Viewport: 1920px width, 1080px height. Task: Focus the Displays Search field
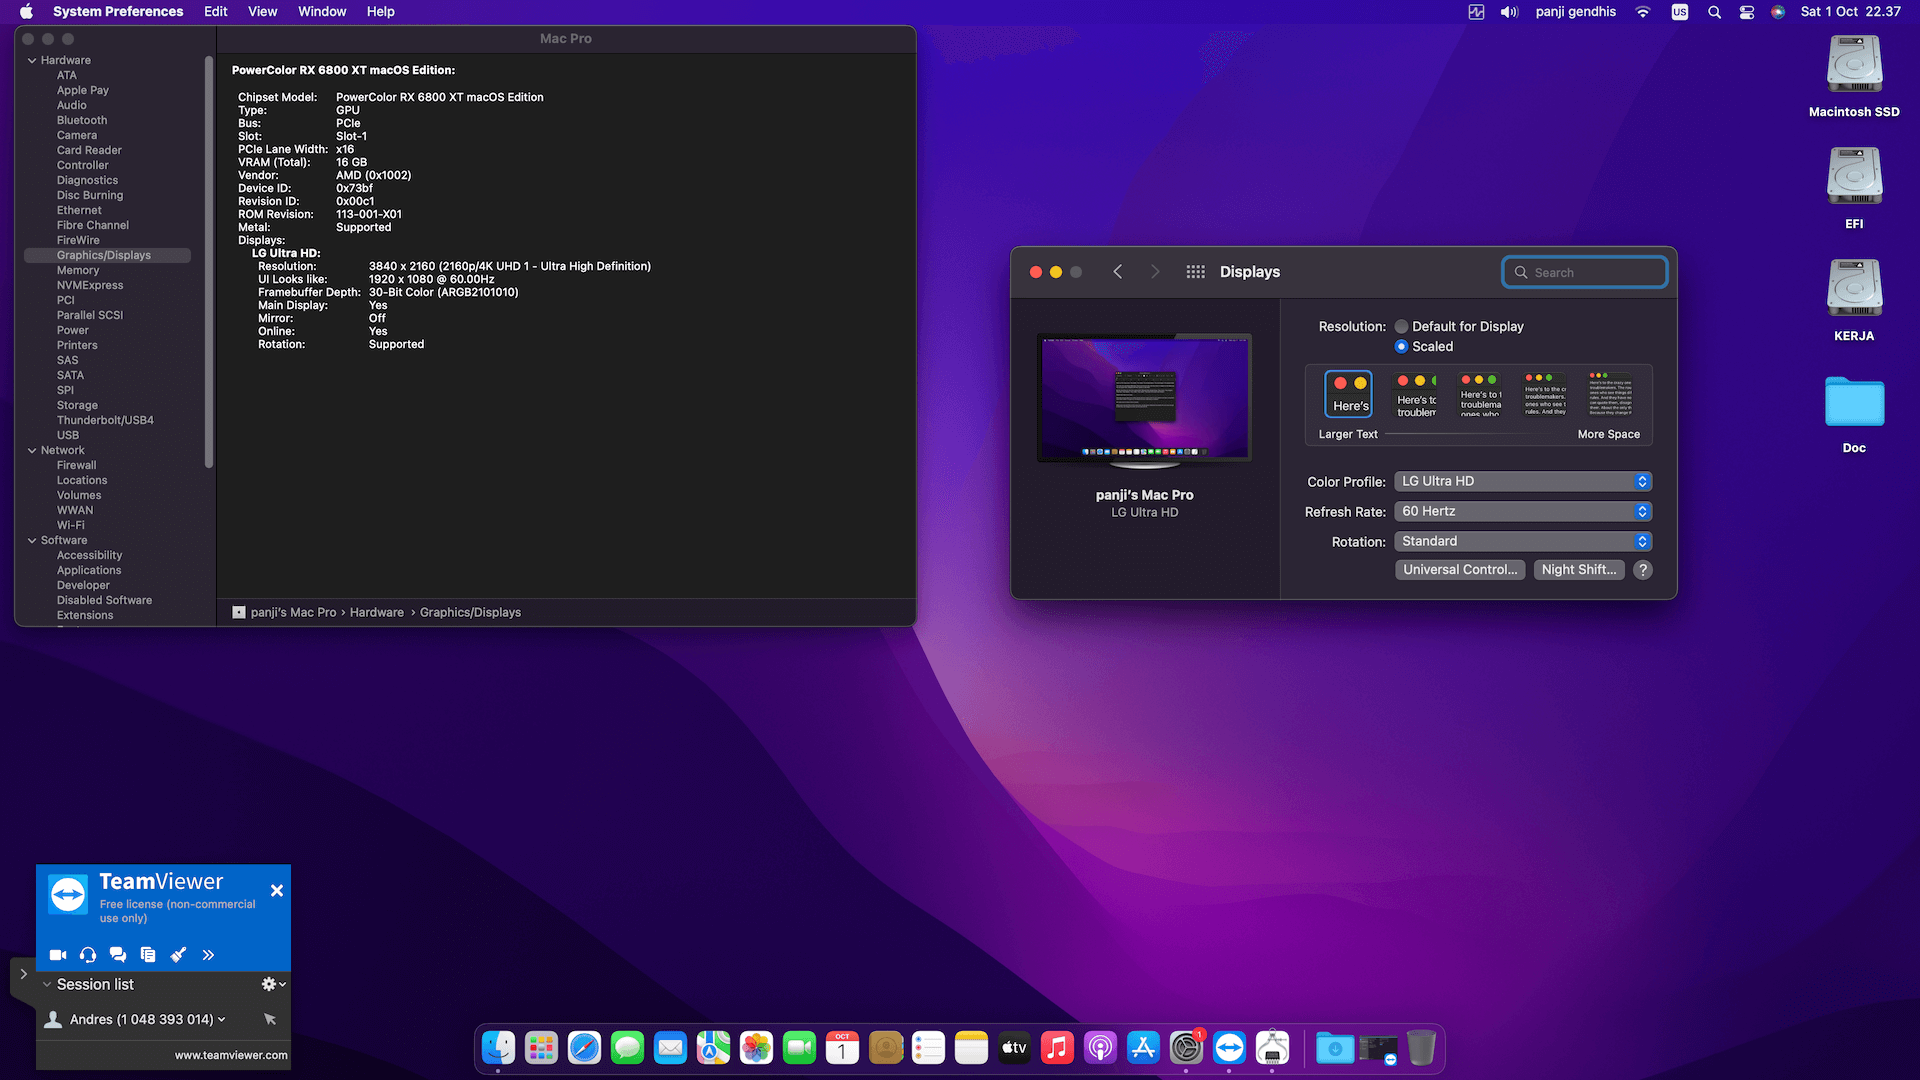(1585, 272)
